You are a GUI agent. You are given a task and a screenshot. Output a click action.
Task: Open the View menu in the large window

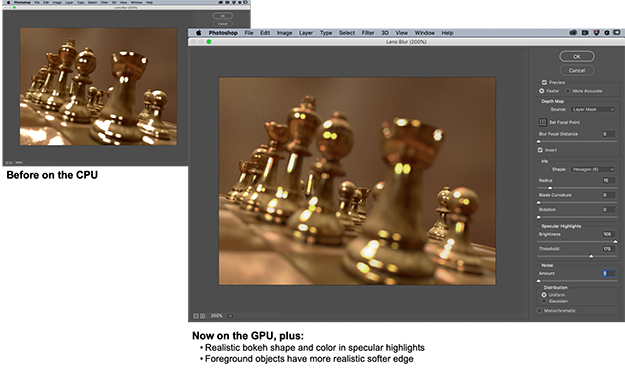401,33
